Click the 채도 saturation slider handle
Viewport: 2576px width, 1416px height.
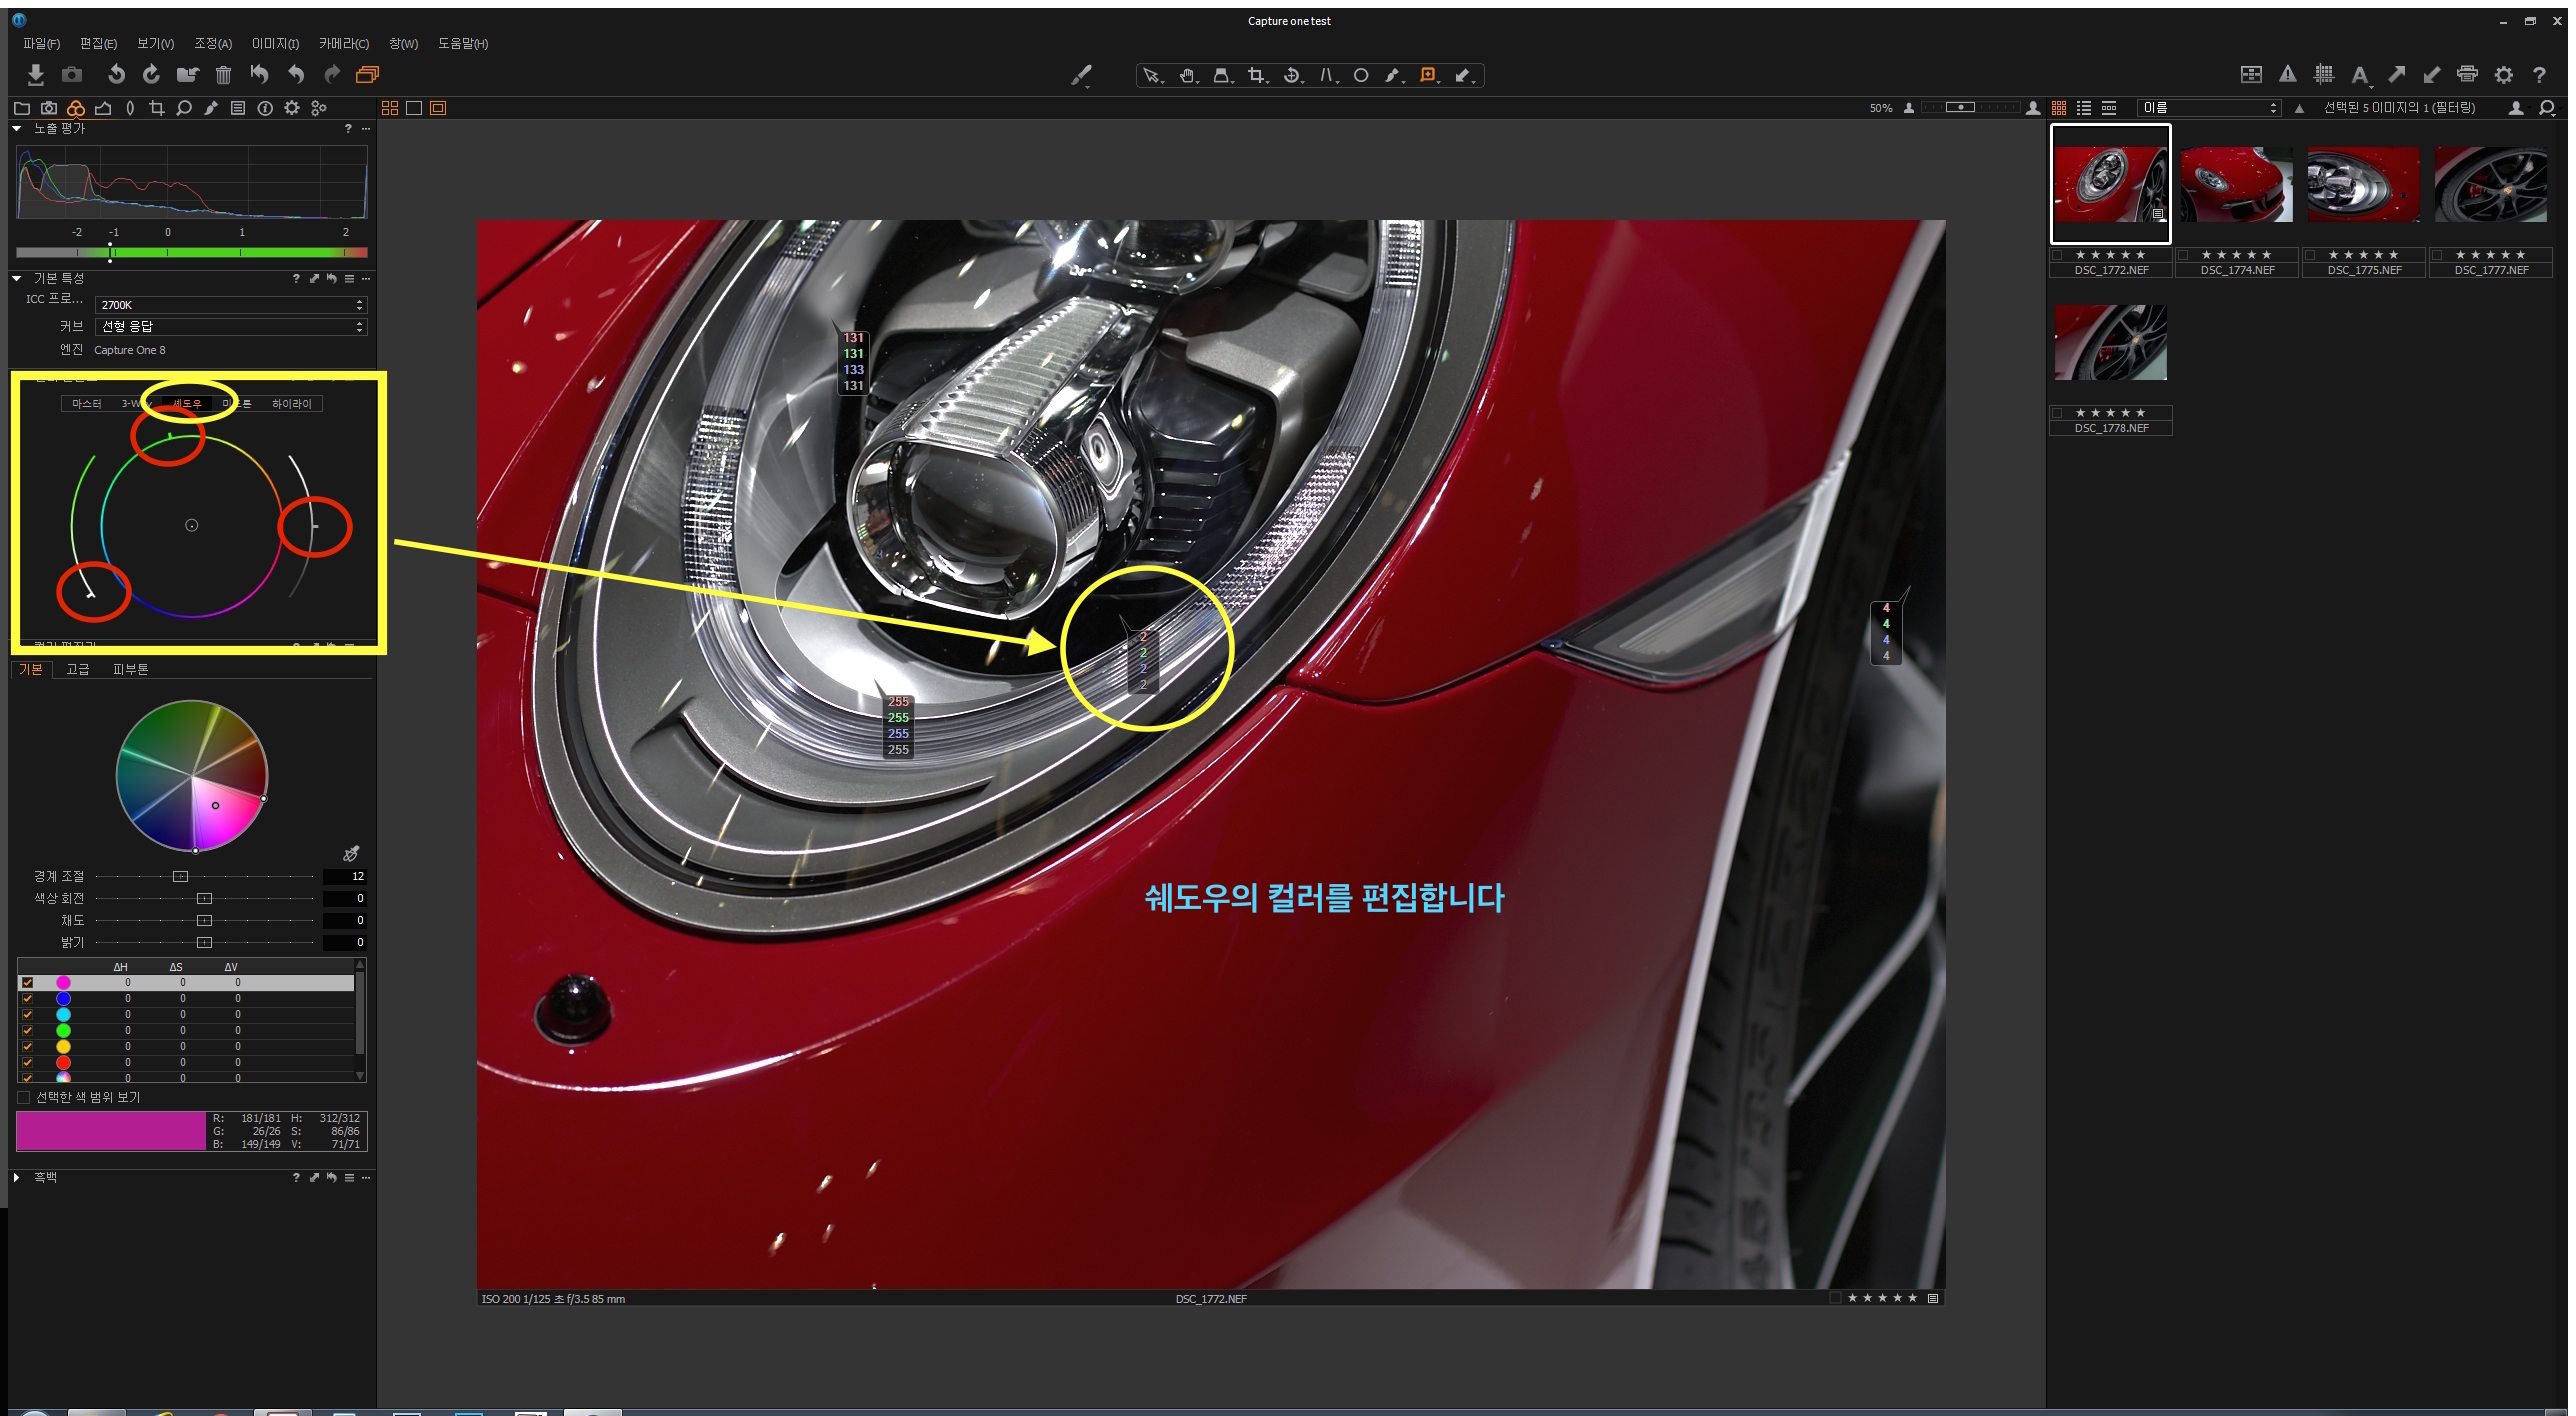pos(204,920)
